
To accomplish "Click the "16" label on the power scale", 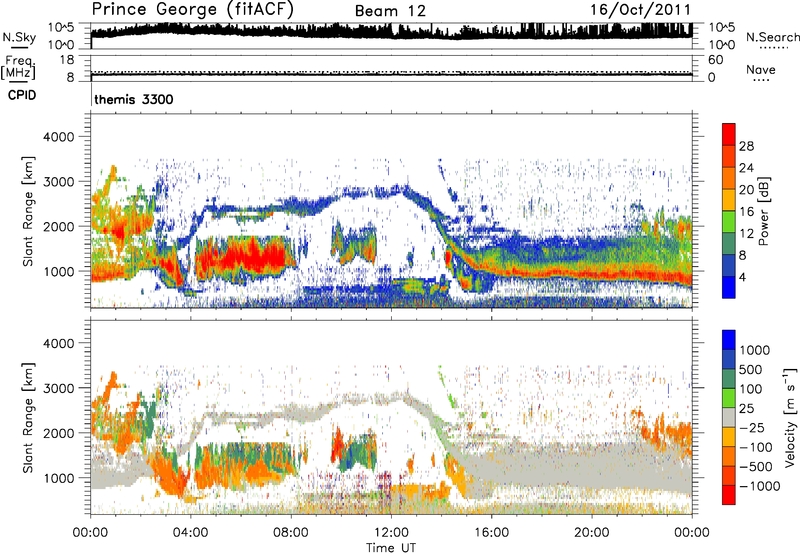I will (746, 212).
